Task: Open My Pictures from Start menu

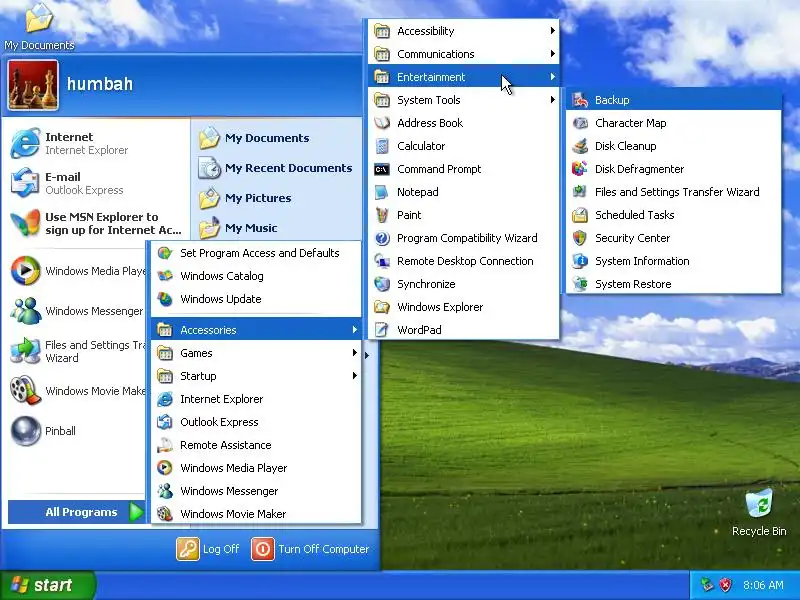Action: (x=276, y=198)
